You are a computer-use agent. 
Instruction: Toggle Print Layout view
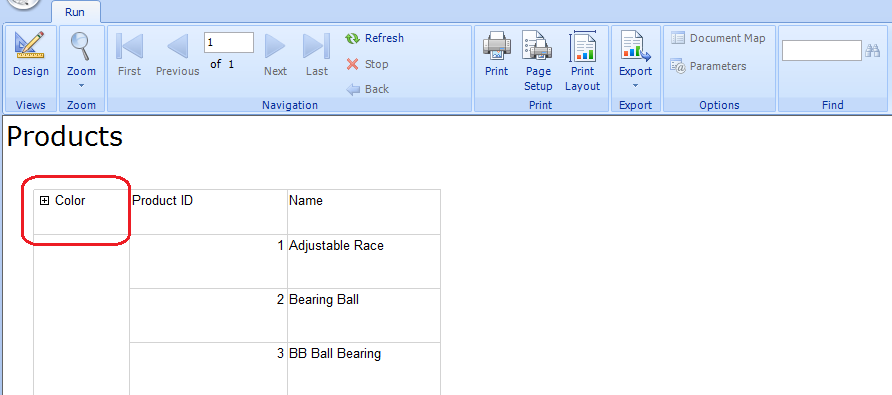583,61
